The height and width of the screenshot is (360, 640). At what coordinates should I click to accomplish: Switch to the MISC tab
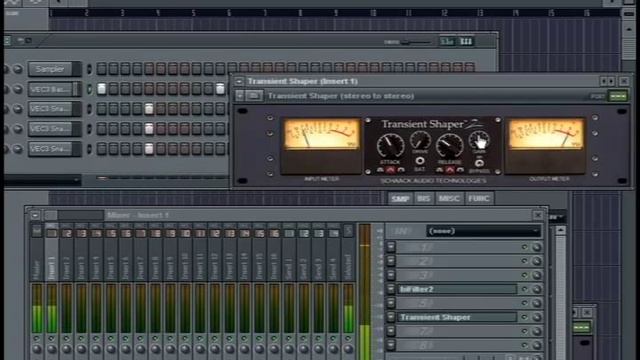[x=449, y=199]
